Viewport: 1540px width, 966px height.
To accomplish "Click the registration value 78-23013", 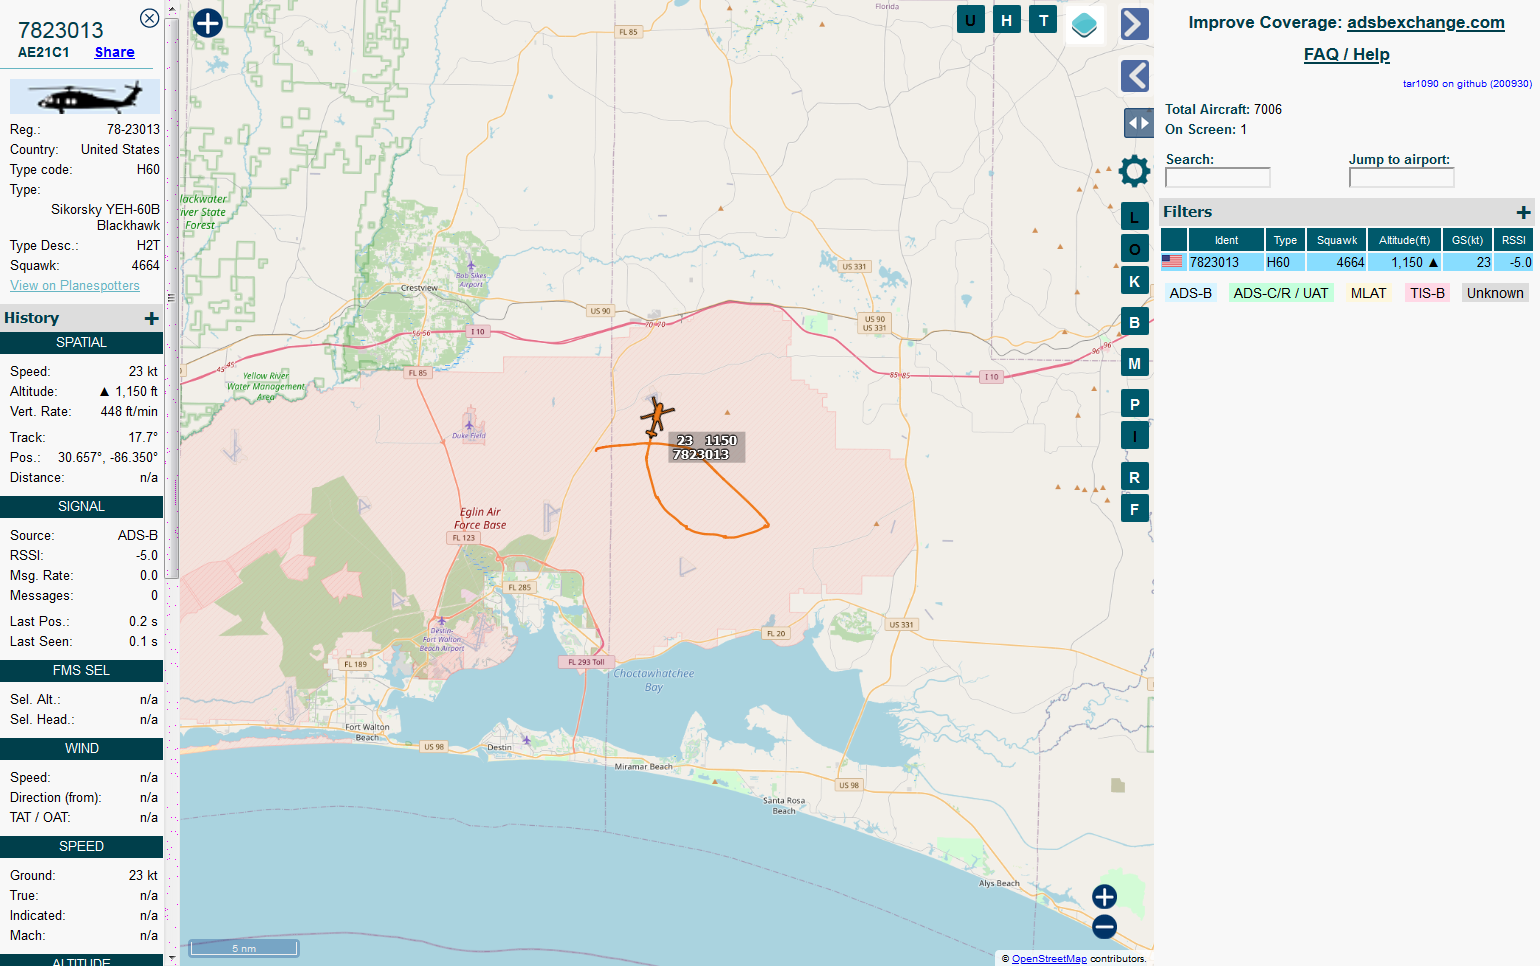I will (133, 129).
